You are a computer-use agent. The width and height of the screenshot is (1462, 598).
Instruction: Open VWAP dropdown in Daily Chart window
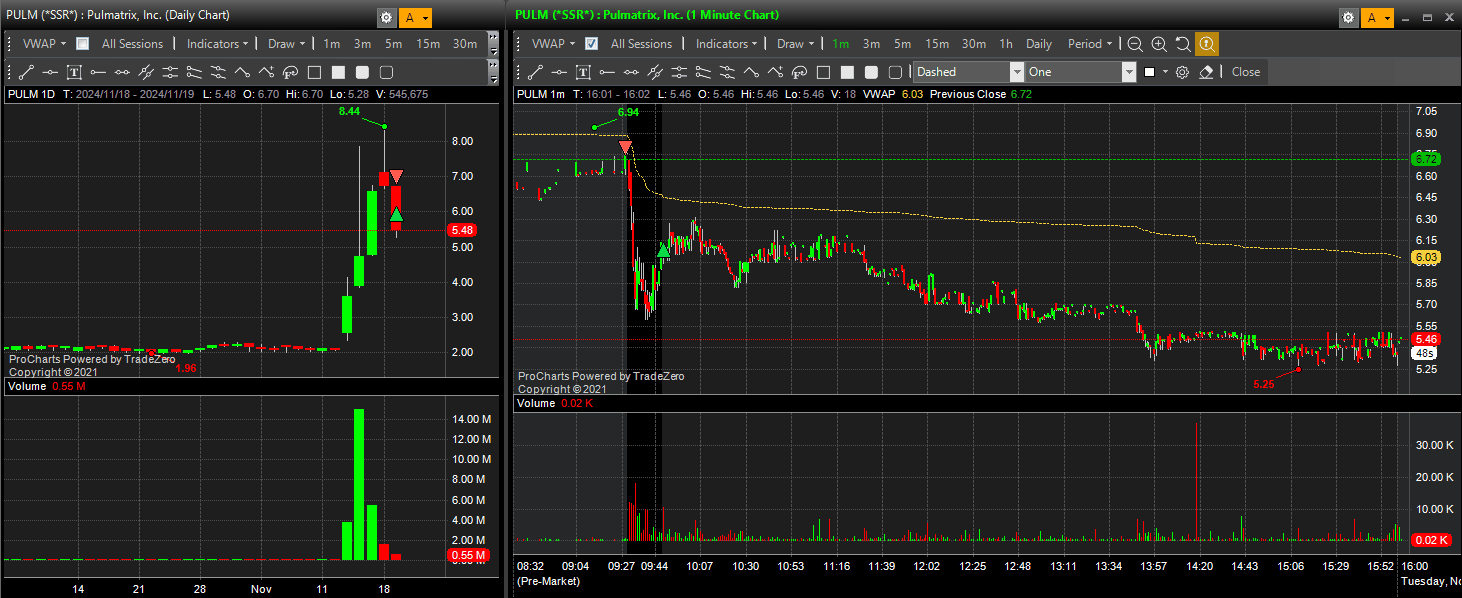click(44, 44)
